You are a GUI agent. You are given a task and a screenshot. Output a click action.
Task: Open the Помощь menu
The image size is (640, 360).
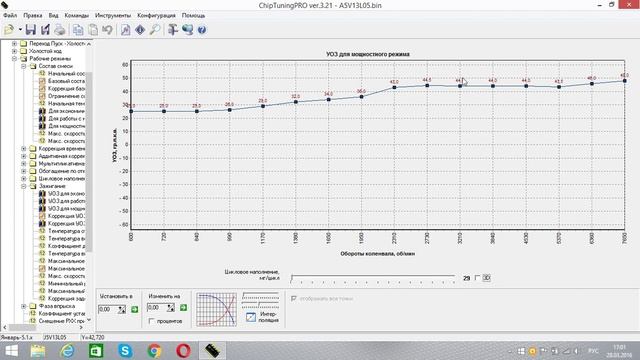(193, 15)
